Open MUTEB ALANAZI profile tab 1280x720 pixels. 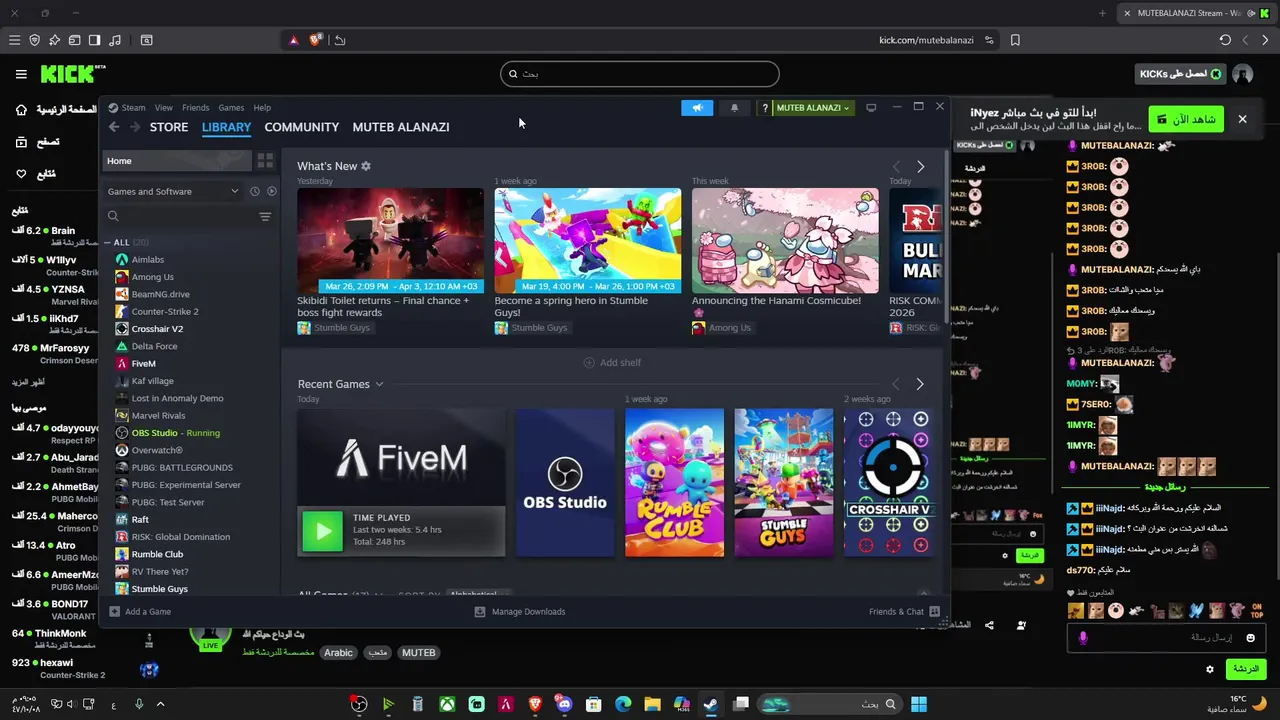pyautogui.click(x=401, y=127)
